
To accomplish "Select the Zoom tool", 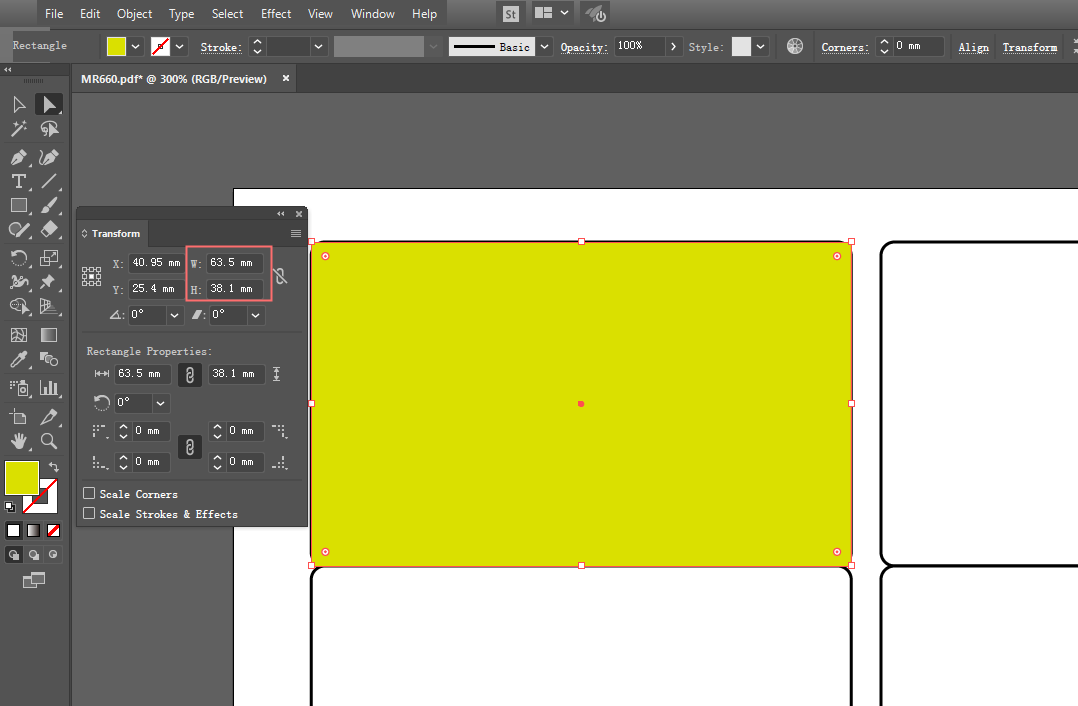I will coord(49,441).
